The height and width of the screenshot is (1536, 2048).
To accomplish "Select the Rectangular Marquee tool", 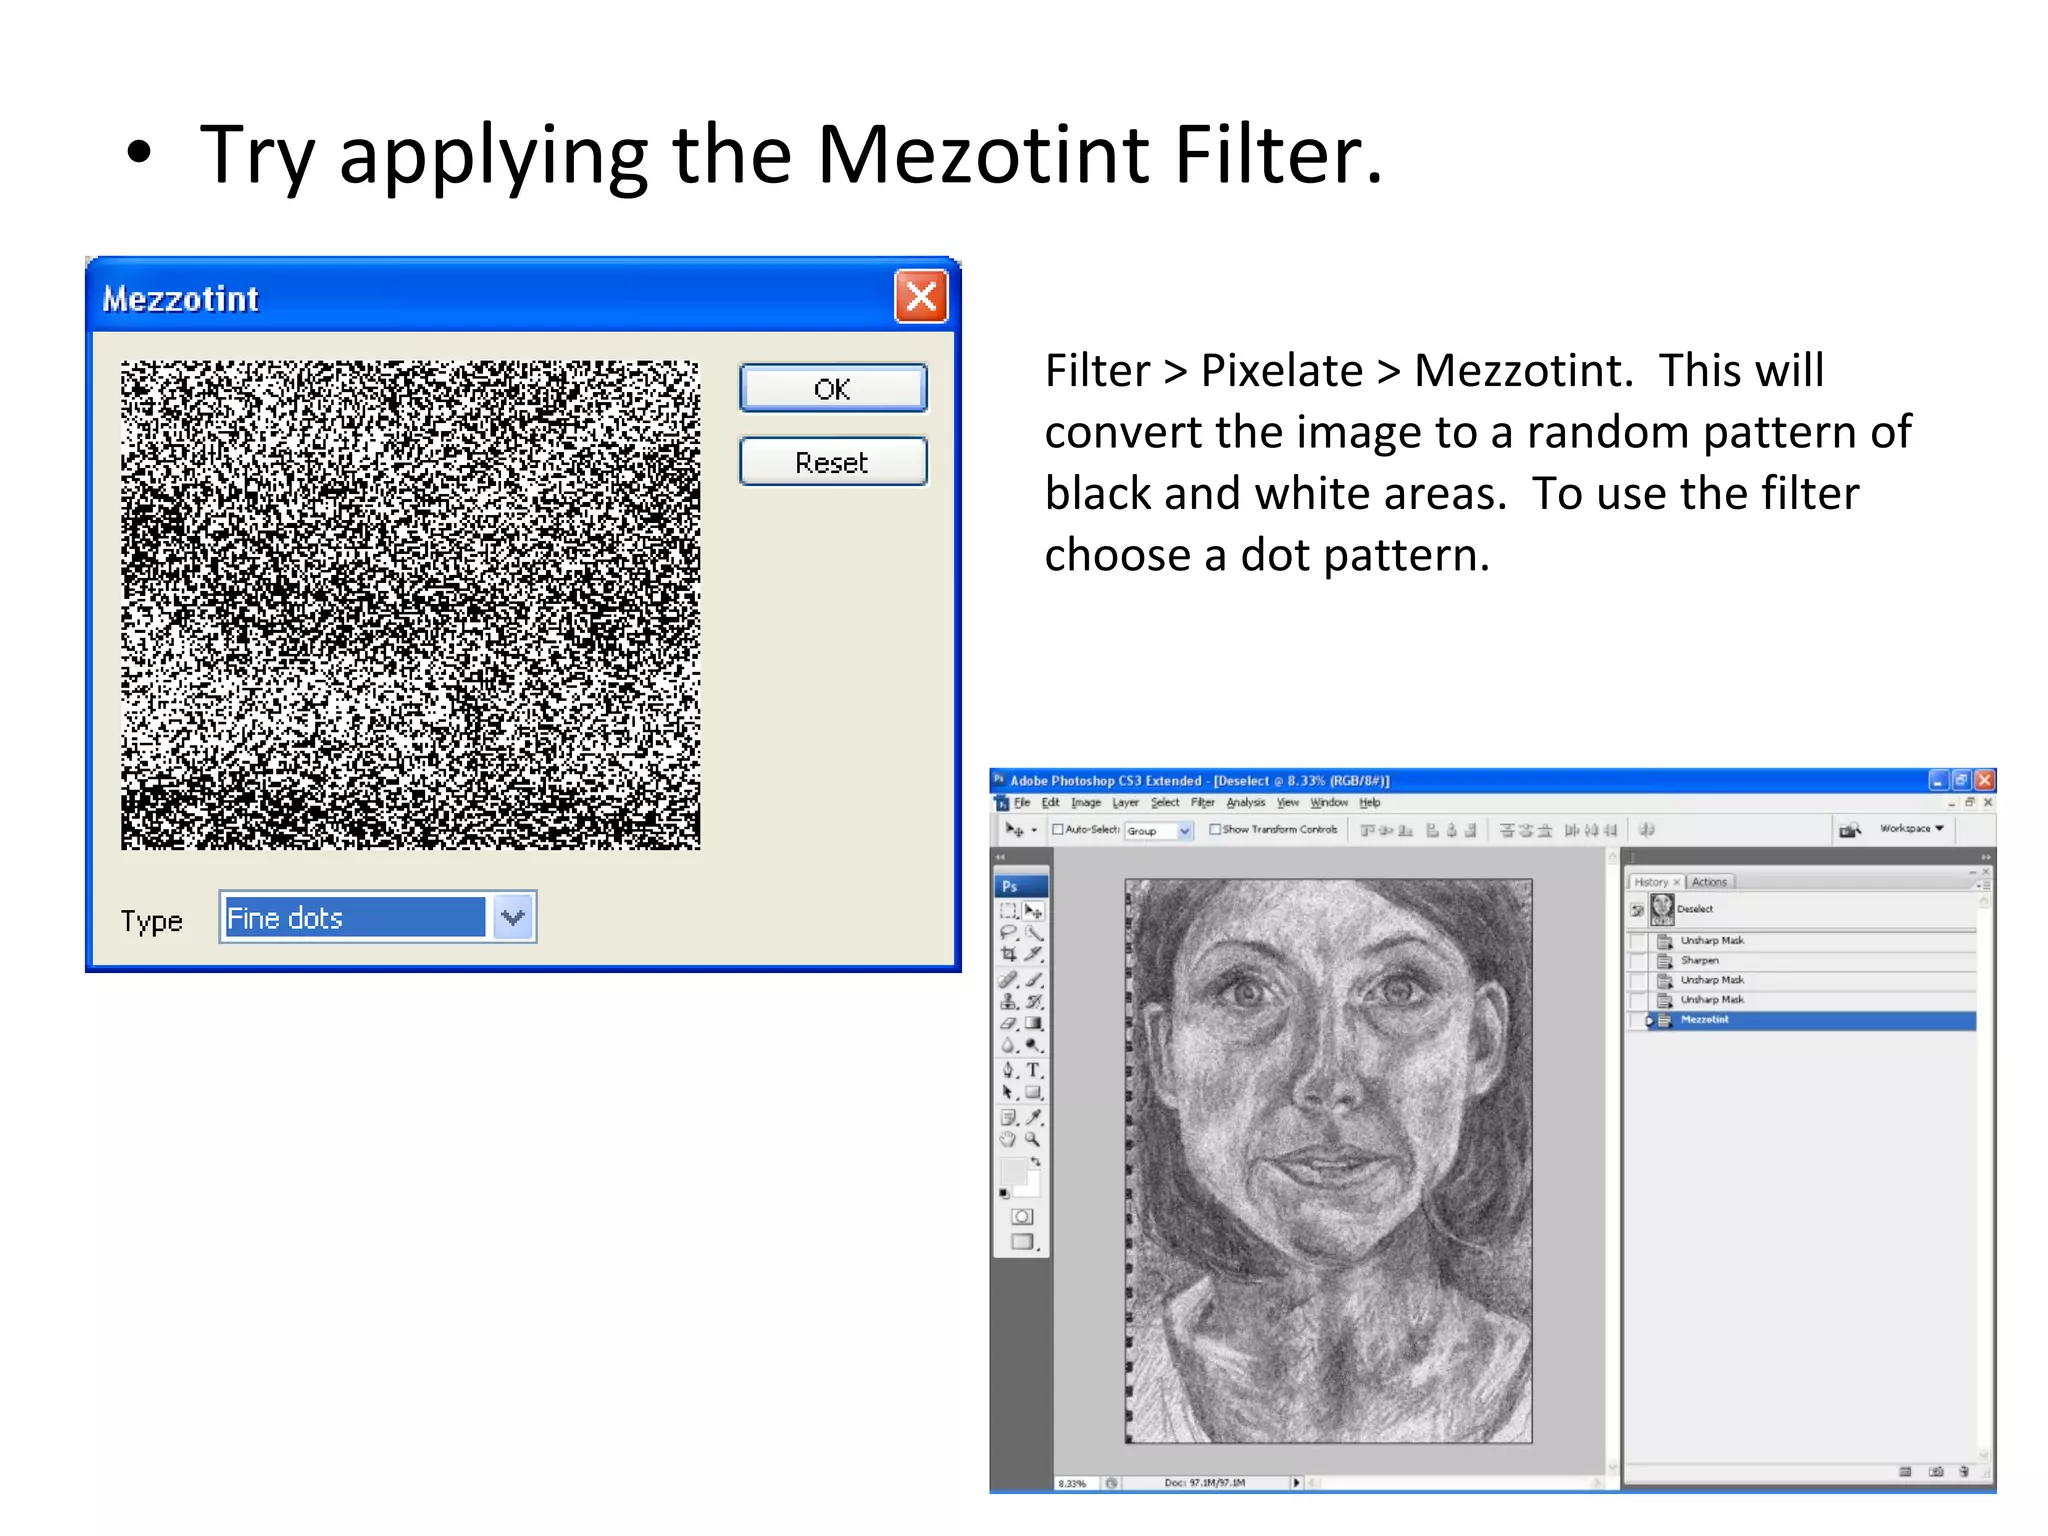I will [1008, 910].
